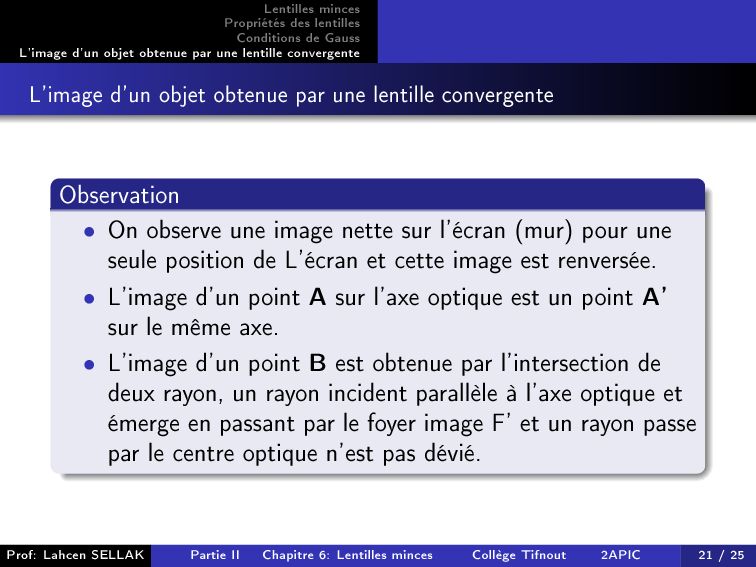This screenshot has height=567, width=756.
Task: Jump to the 'Propriétés des lentilles' section
Action: click(x=291, y=23)
